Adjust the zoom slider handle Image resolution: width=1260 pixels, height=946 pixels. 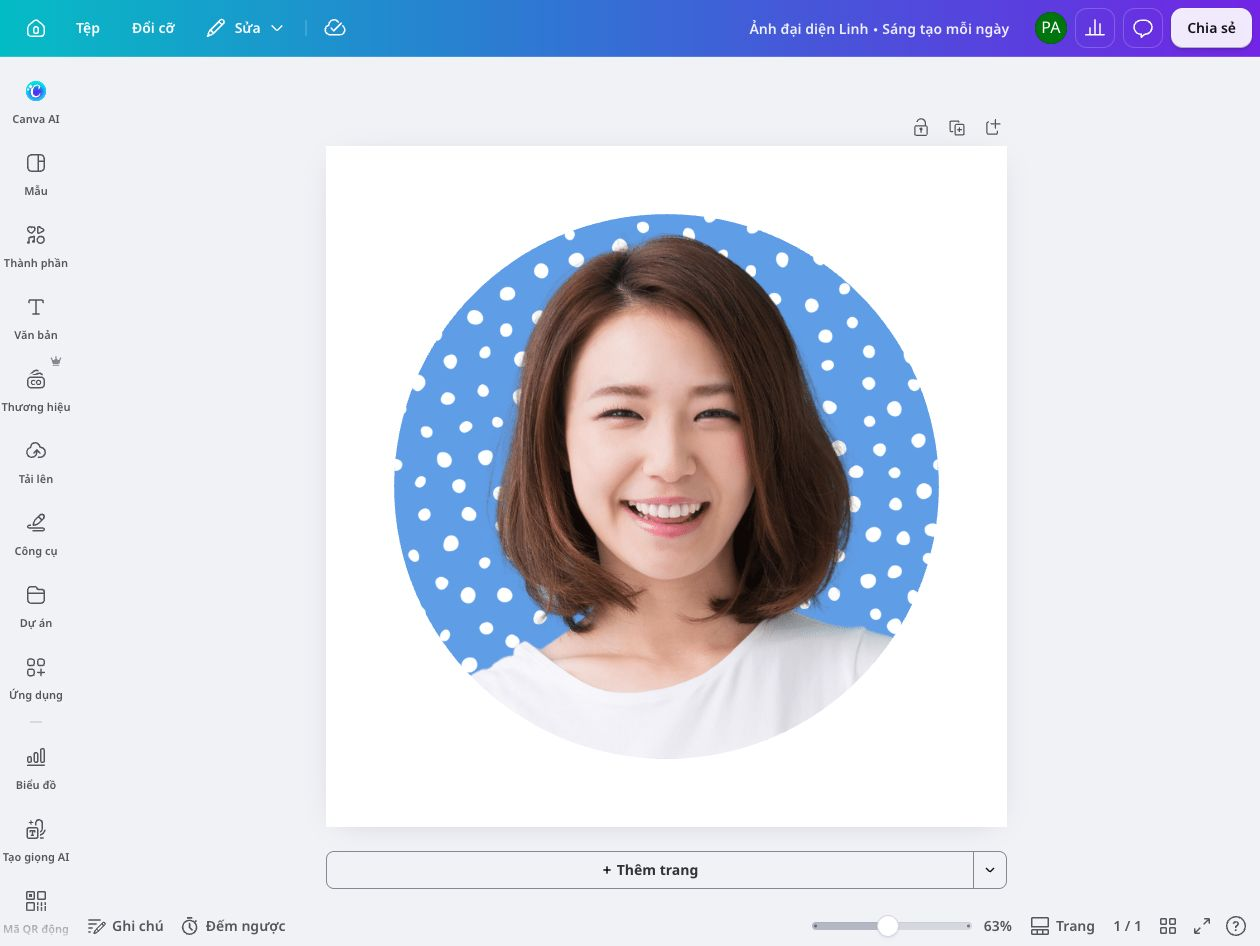(x=887, y=926)
